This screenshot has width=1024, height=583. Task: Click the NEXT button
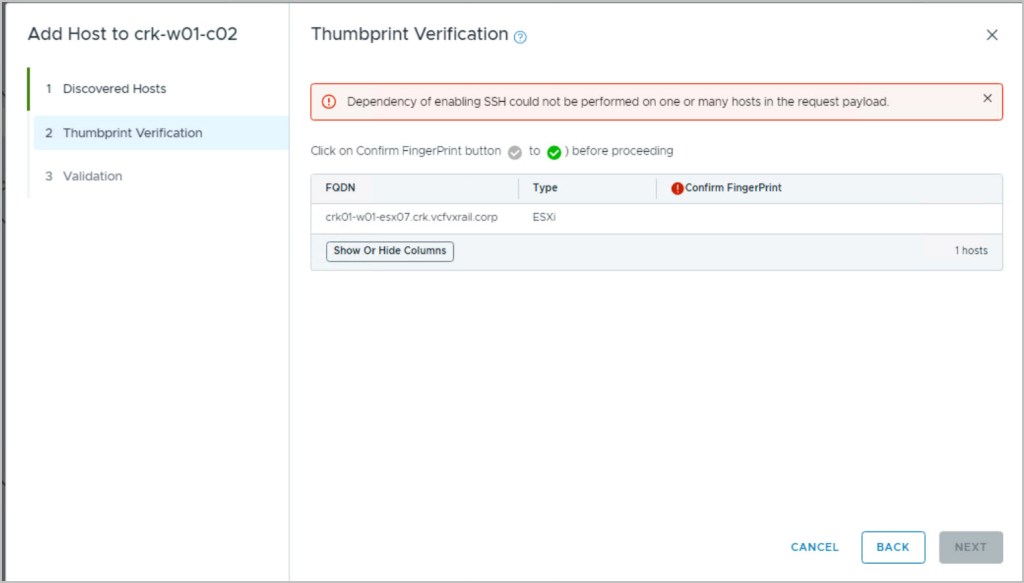click(970, 547)
